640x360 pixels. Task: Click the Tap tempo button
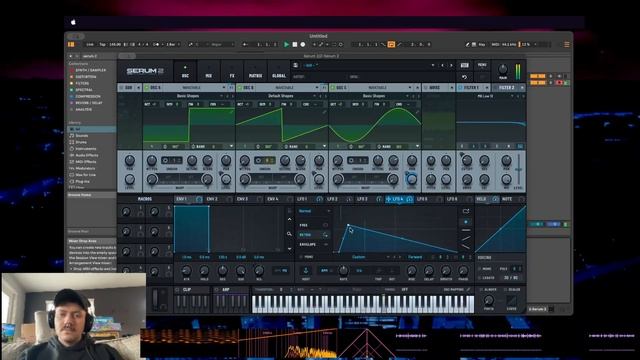point(102,44)
